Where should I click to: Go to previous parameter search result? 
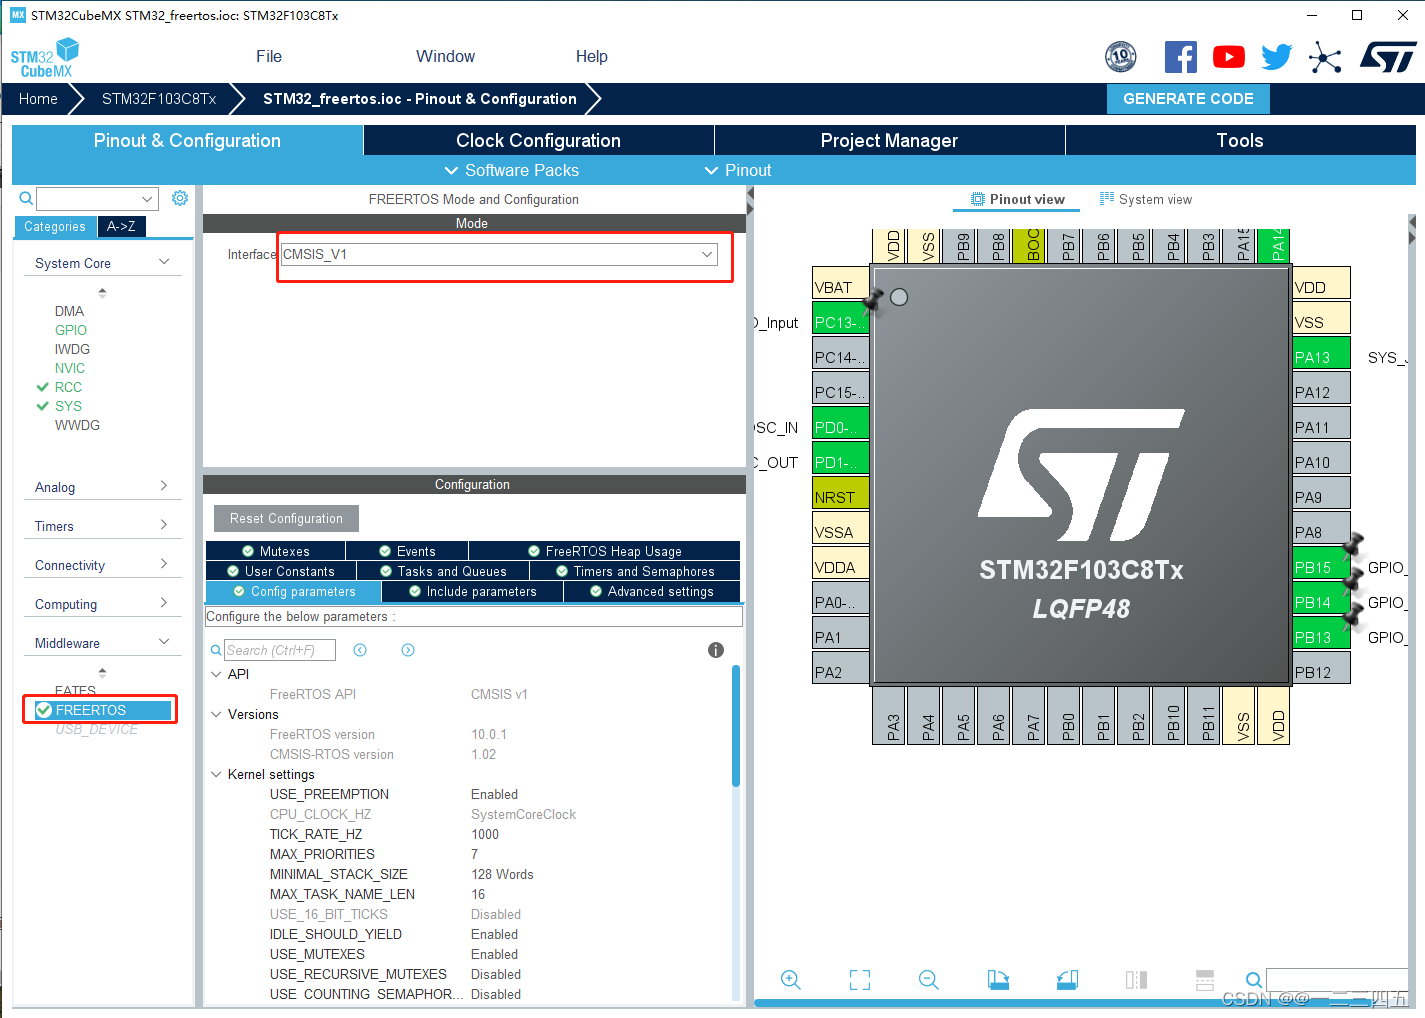coord(360,650)
